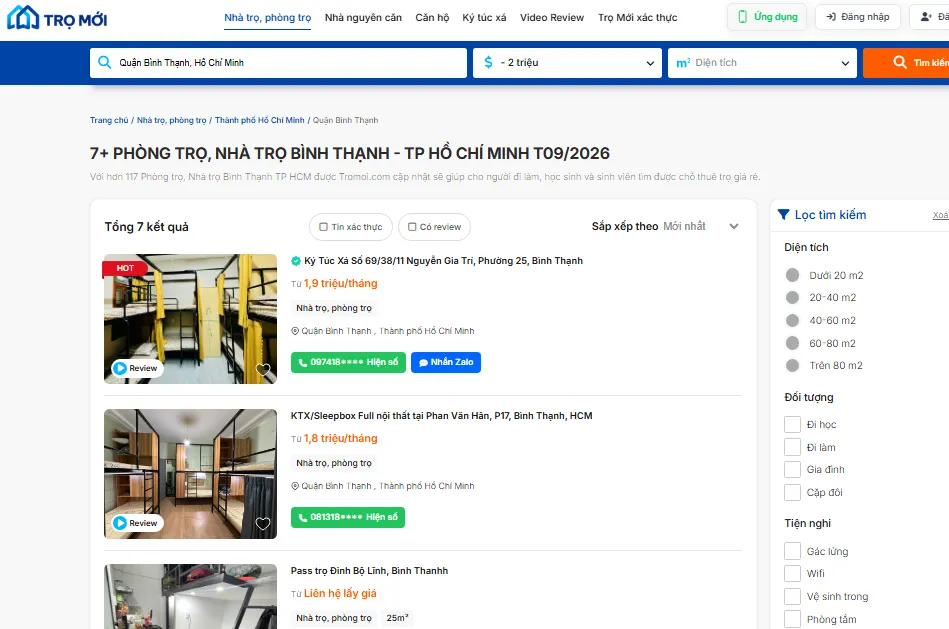
Task: Open Nhà nguyên căn menu
Action: click(363, 18)
